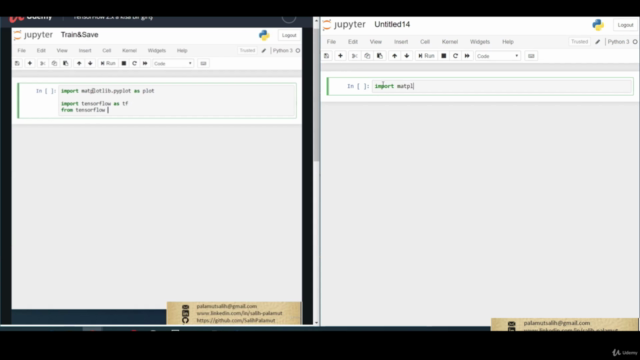This screenshot has height=360, width=640.
Task: Restart kernel in Untitled14 notebook
Action: coord(456,56)
